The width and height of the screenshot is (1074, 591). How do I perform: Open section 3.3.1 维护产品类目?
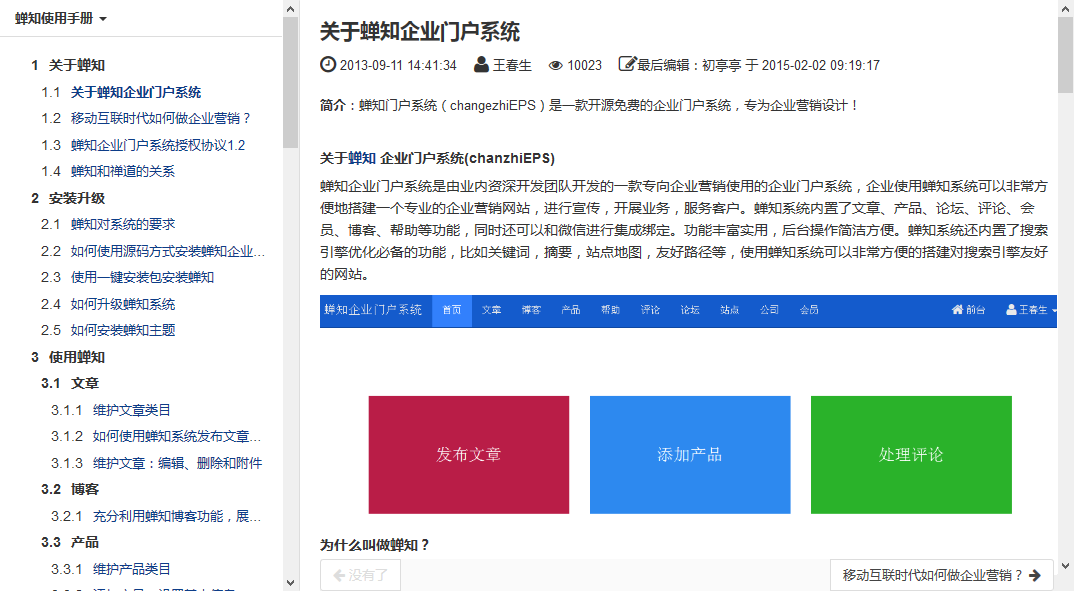[132, 569]
